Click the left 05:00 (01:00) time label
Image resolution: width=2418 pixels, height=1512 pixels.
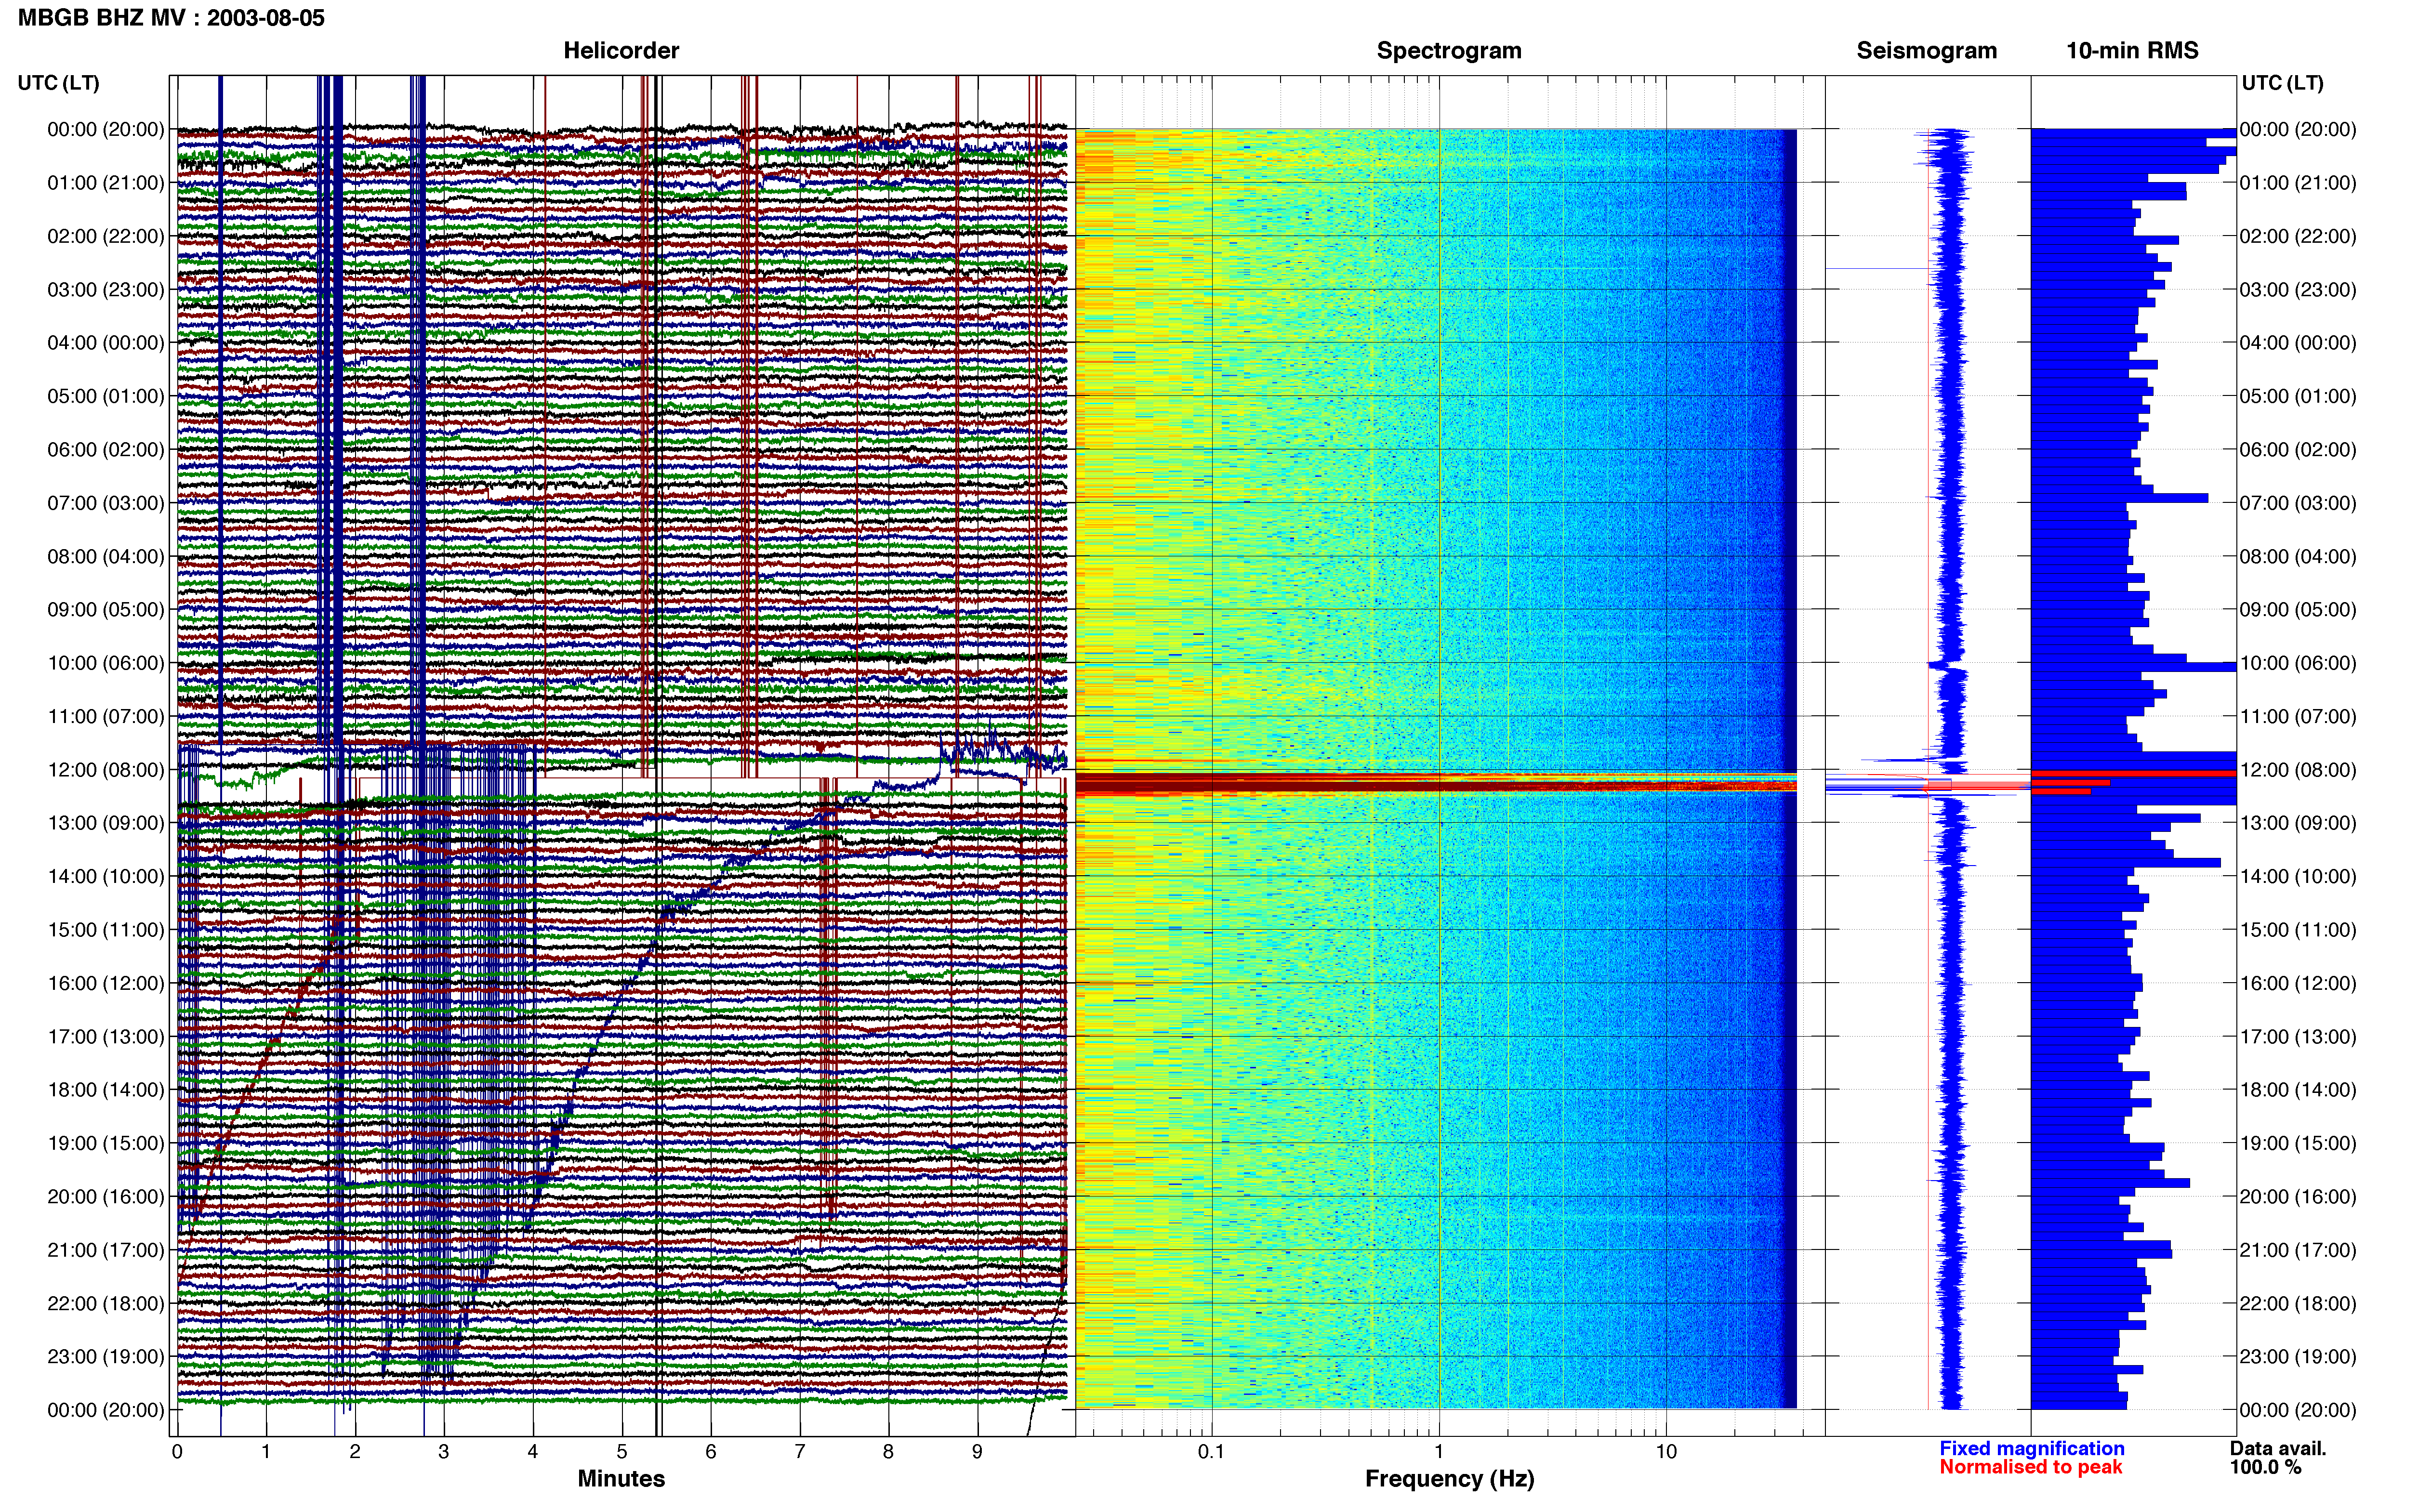pyautogui.click(x=106, y=396)
